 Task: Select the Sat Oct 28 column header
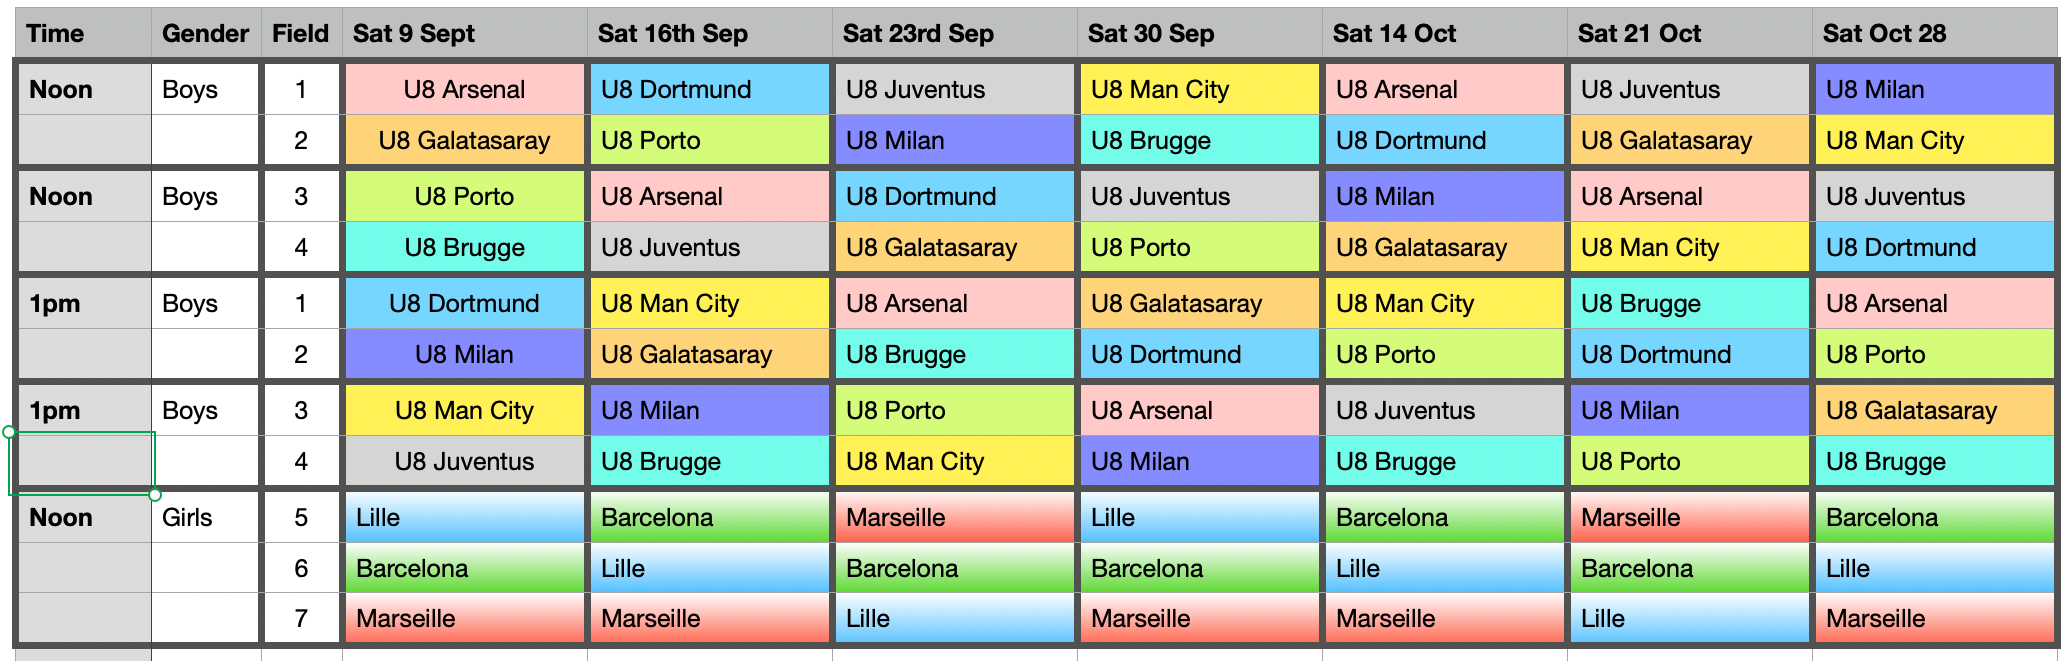tap(1934, 33)
